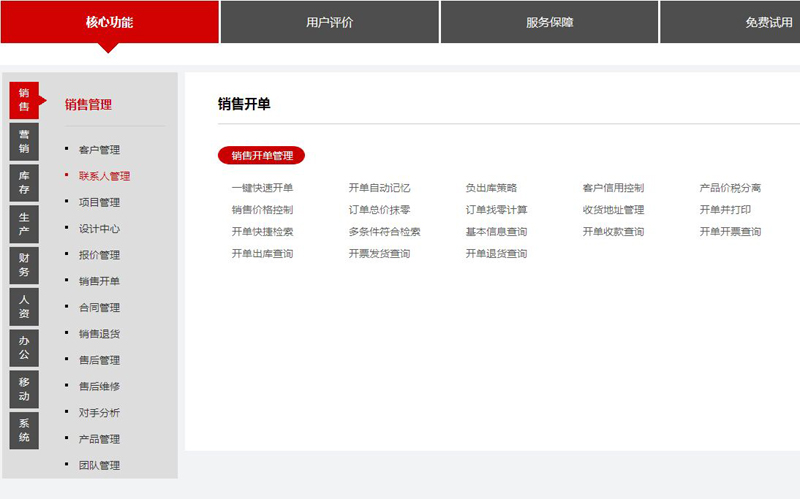
Task: Select the 销售 sidebar category block
Action: [24, 100]
